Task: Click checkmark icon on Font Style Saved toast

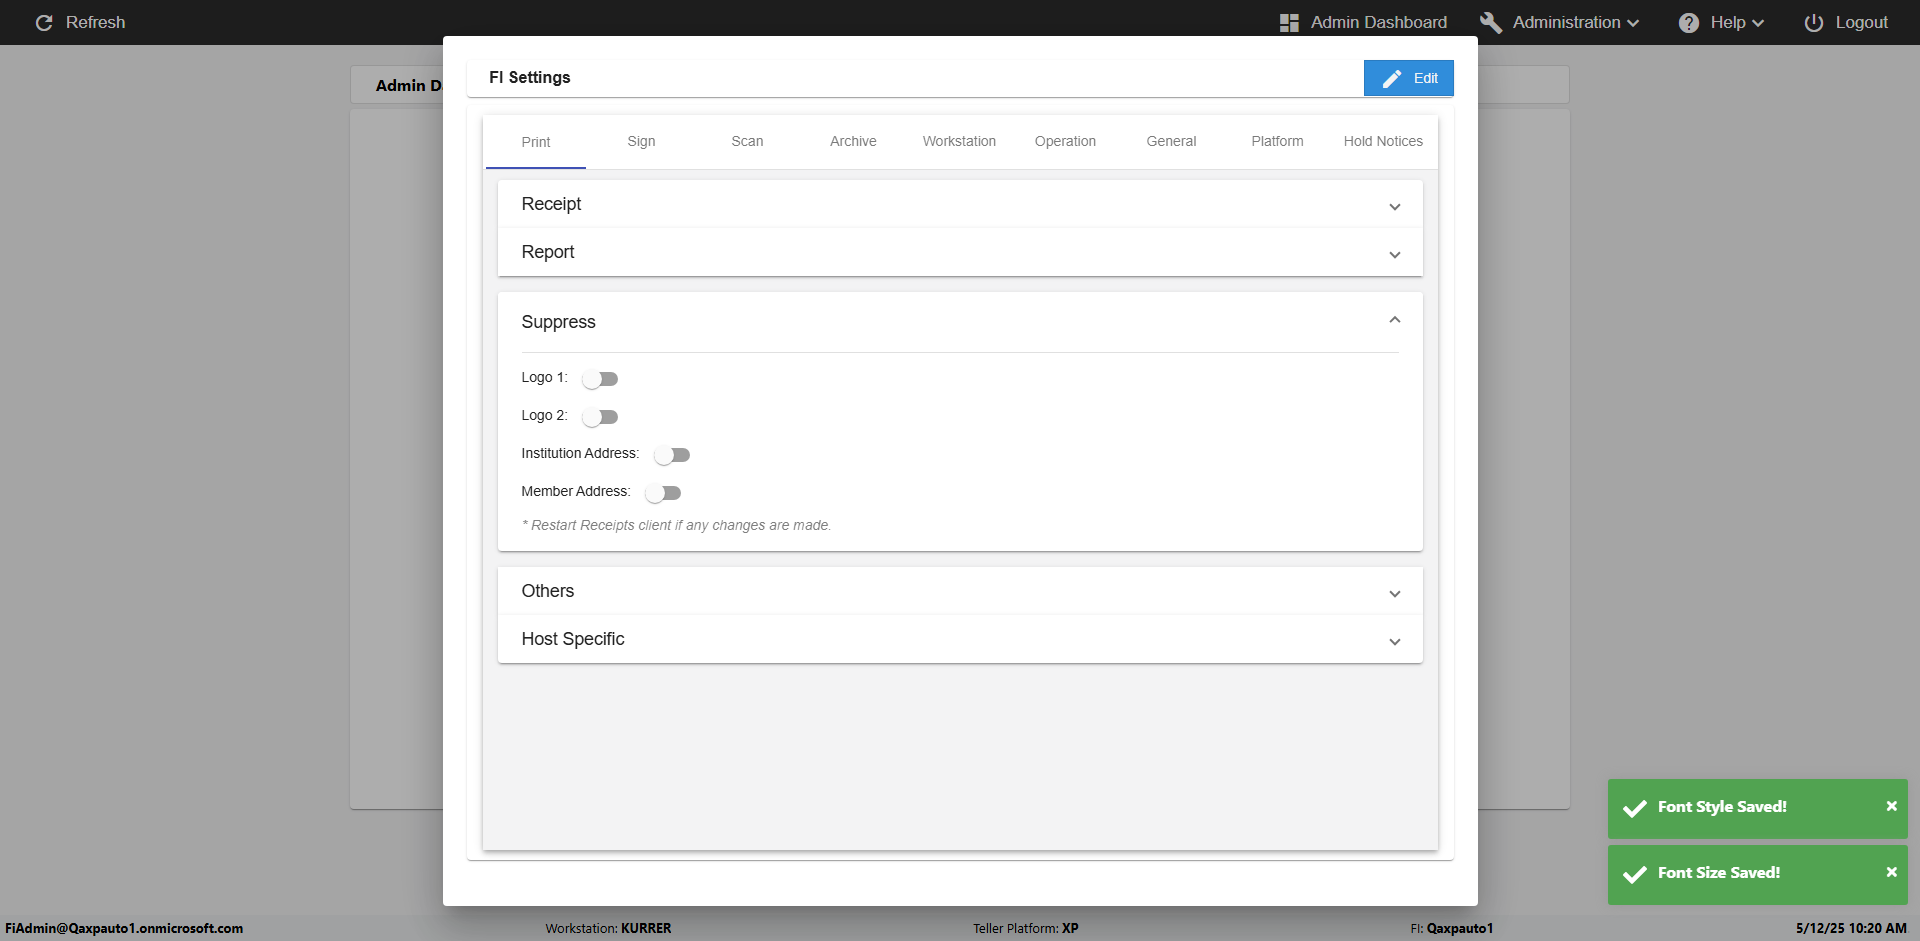Action: 1635,808
